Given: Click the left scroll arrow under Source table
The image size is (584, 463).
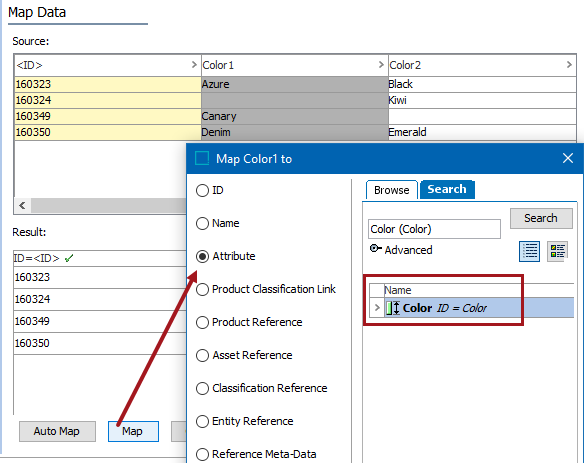Looking at the screenshot, I should point(22,205).
